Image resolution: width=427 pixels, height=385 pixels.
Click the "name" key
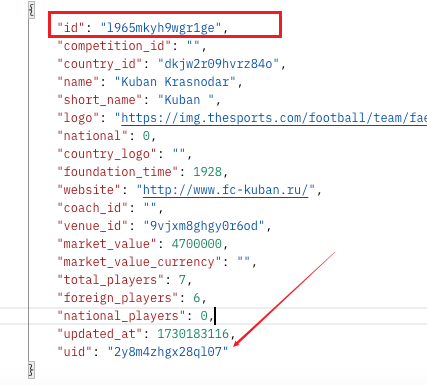pyautogui.click(x=78, y=82)
